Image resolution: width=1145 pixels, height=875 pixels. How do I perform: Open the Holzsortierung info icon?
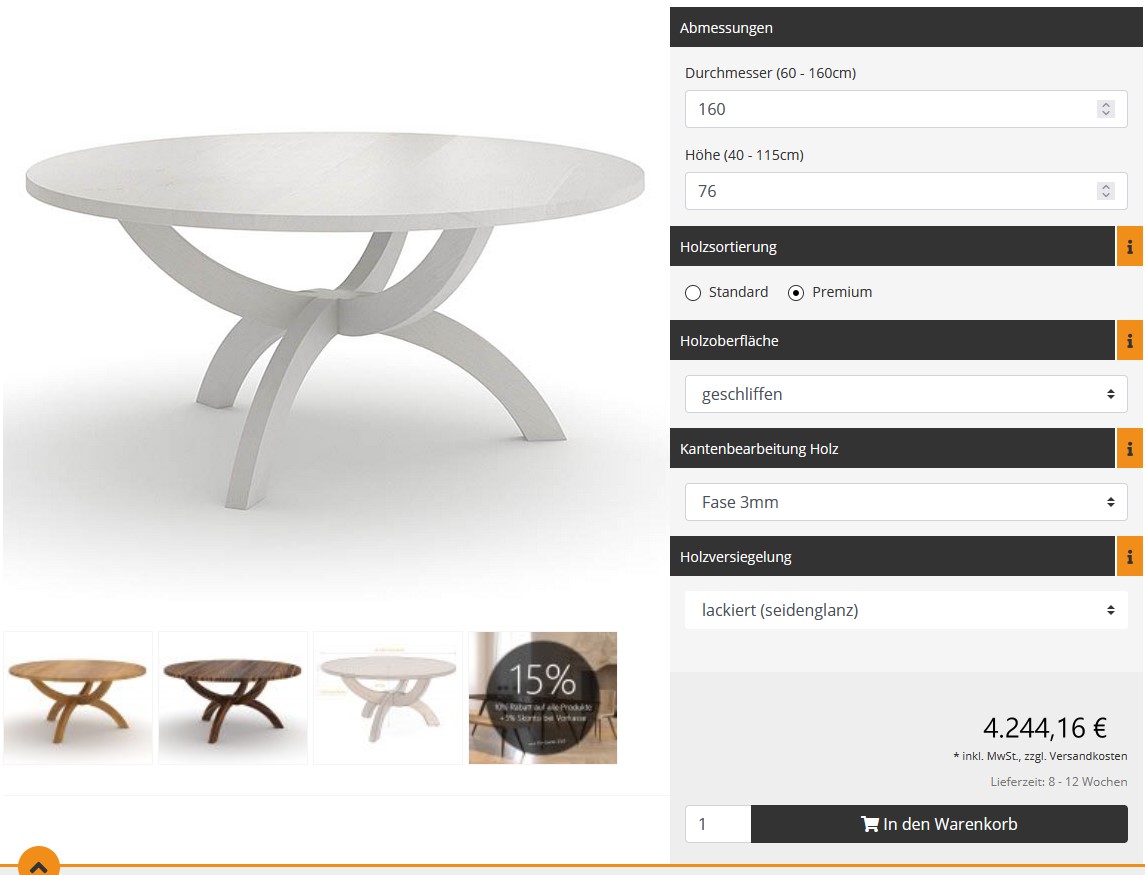click(1129, 246)
